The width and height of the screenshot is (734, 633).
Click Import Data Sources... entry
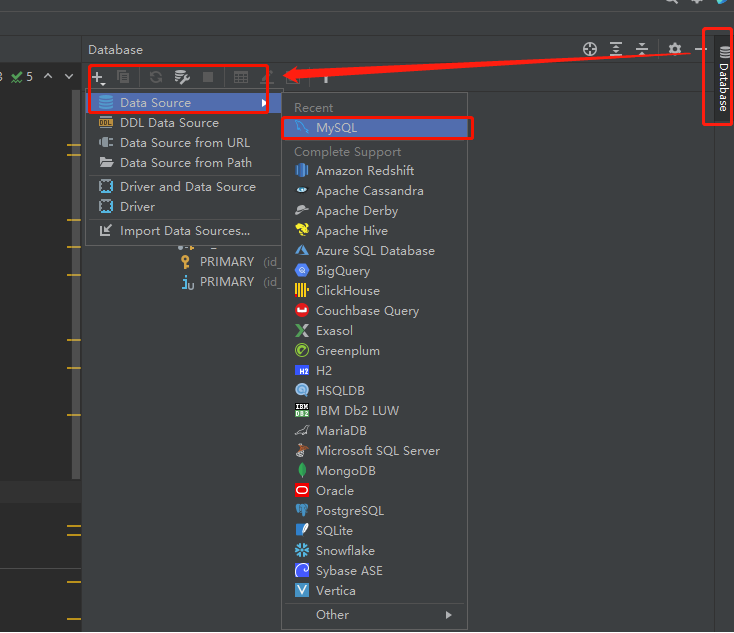(184, 231)
